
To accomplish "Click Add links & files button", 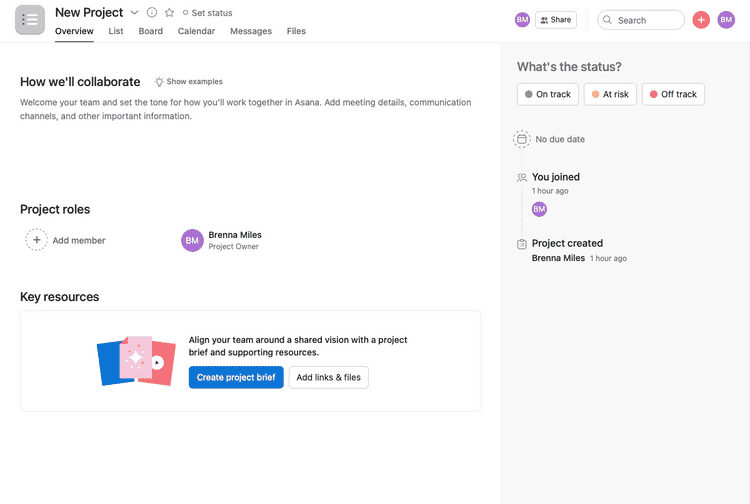I will [x=328, y=377].
